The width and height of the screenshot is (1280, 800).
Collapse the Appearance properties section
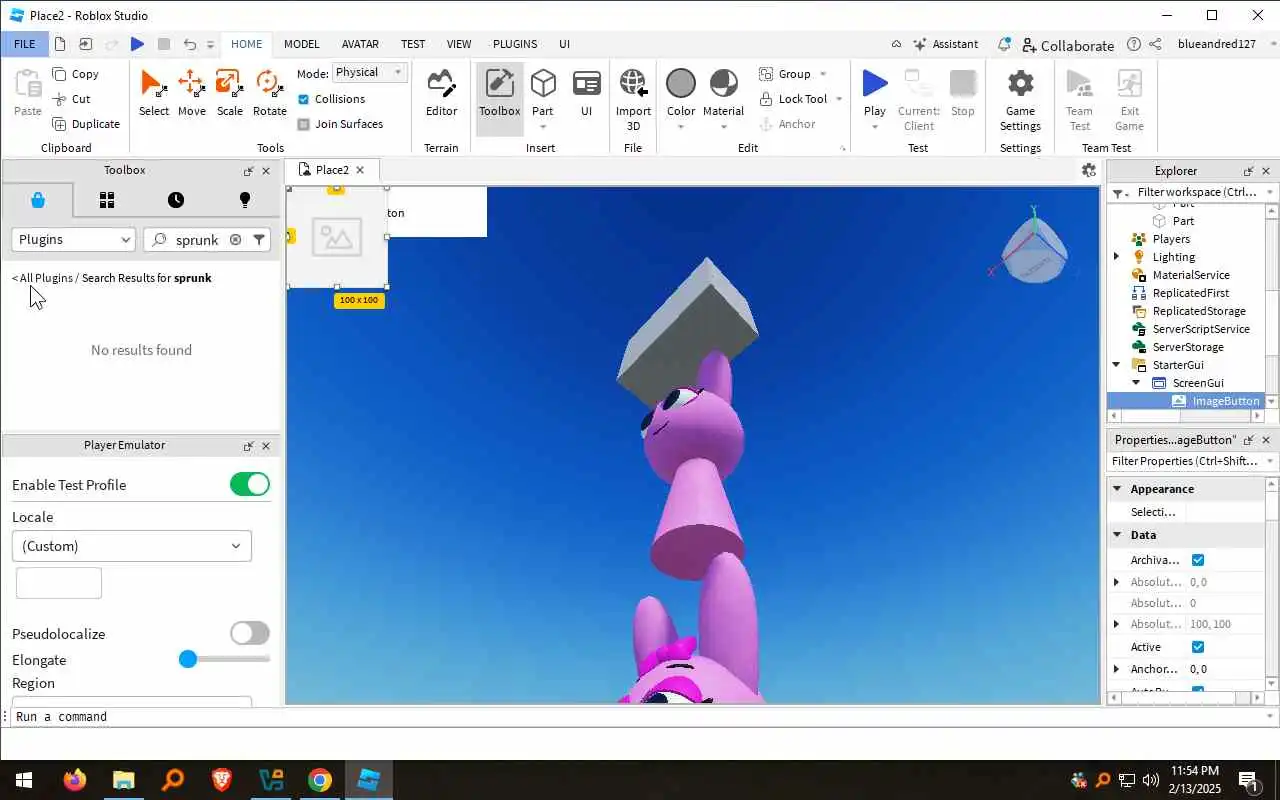(x=1117, y=489)
